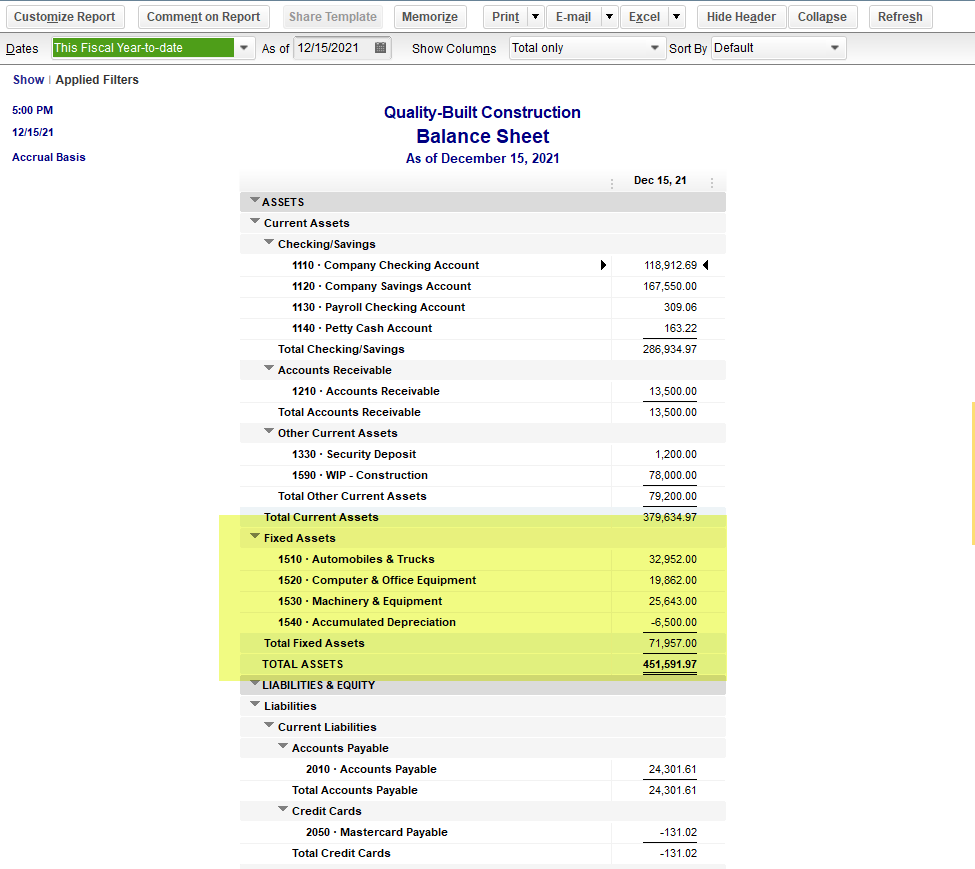Click the left-pointing arrow after 118,912.69

(x=706, y=265)
